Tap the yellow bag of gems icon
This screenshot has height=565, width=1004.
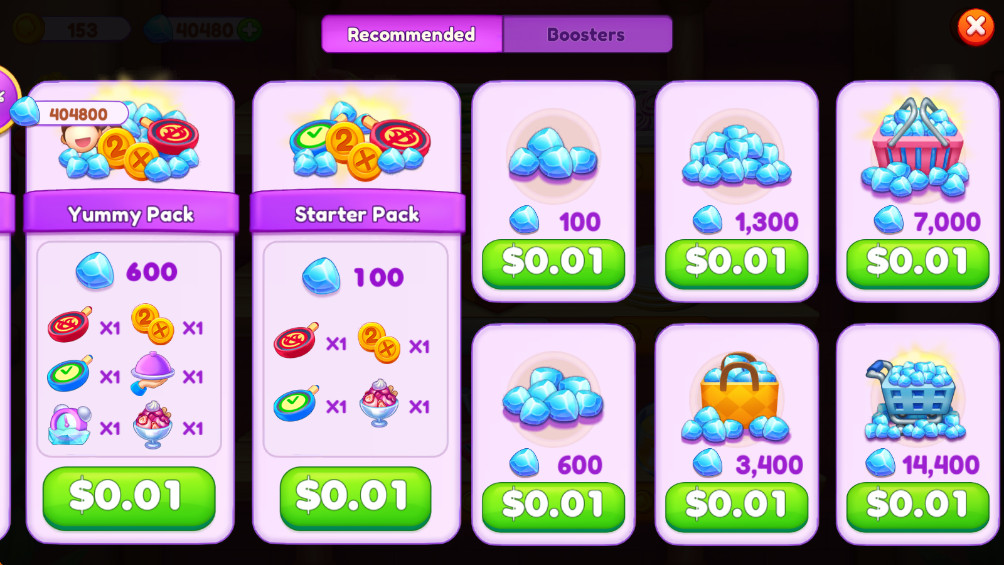736,397
